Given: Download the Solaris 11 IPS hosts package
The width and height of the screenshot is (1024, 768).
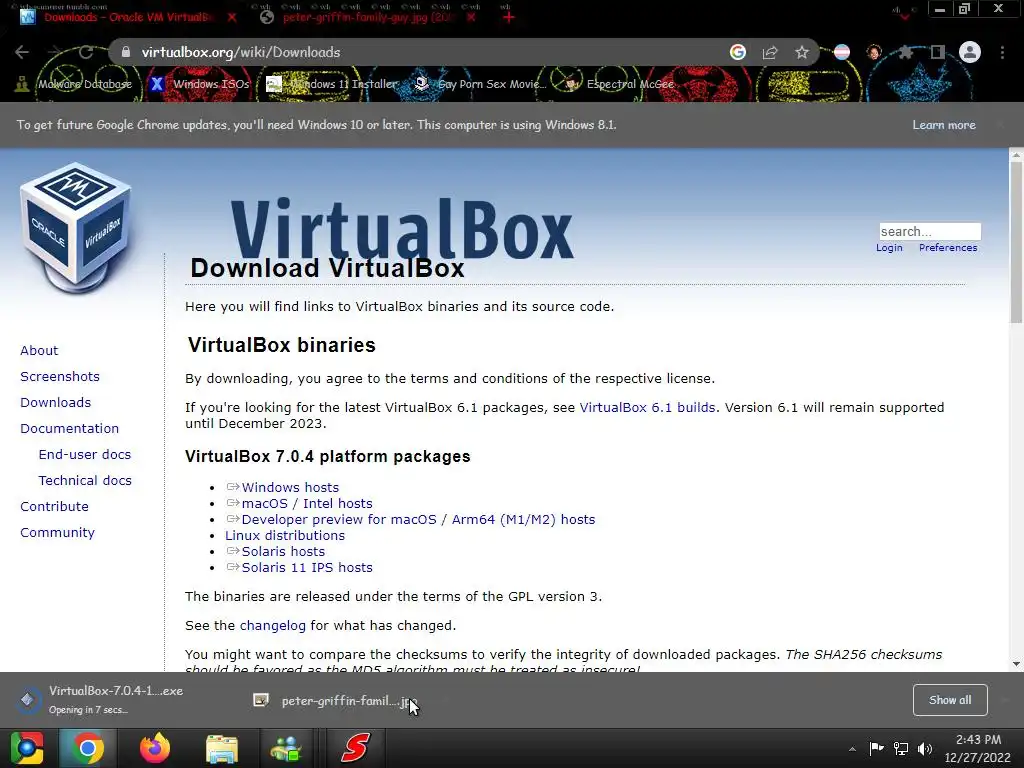Looking at the screenshot, I should coord(307,568).
